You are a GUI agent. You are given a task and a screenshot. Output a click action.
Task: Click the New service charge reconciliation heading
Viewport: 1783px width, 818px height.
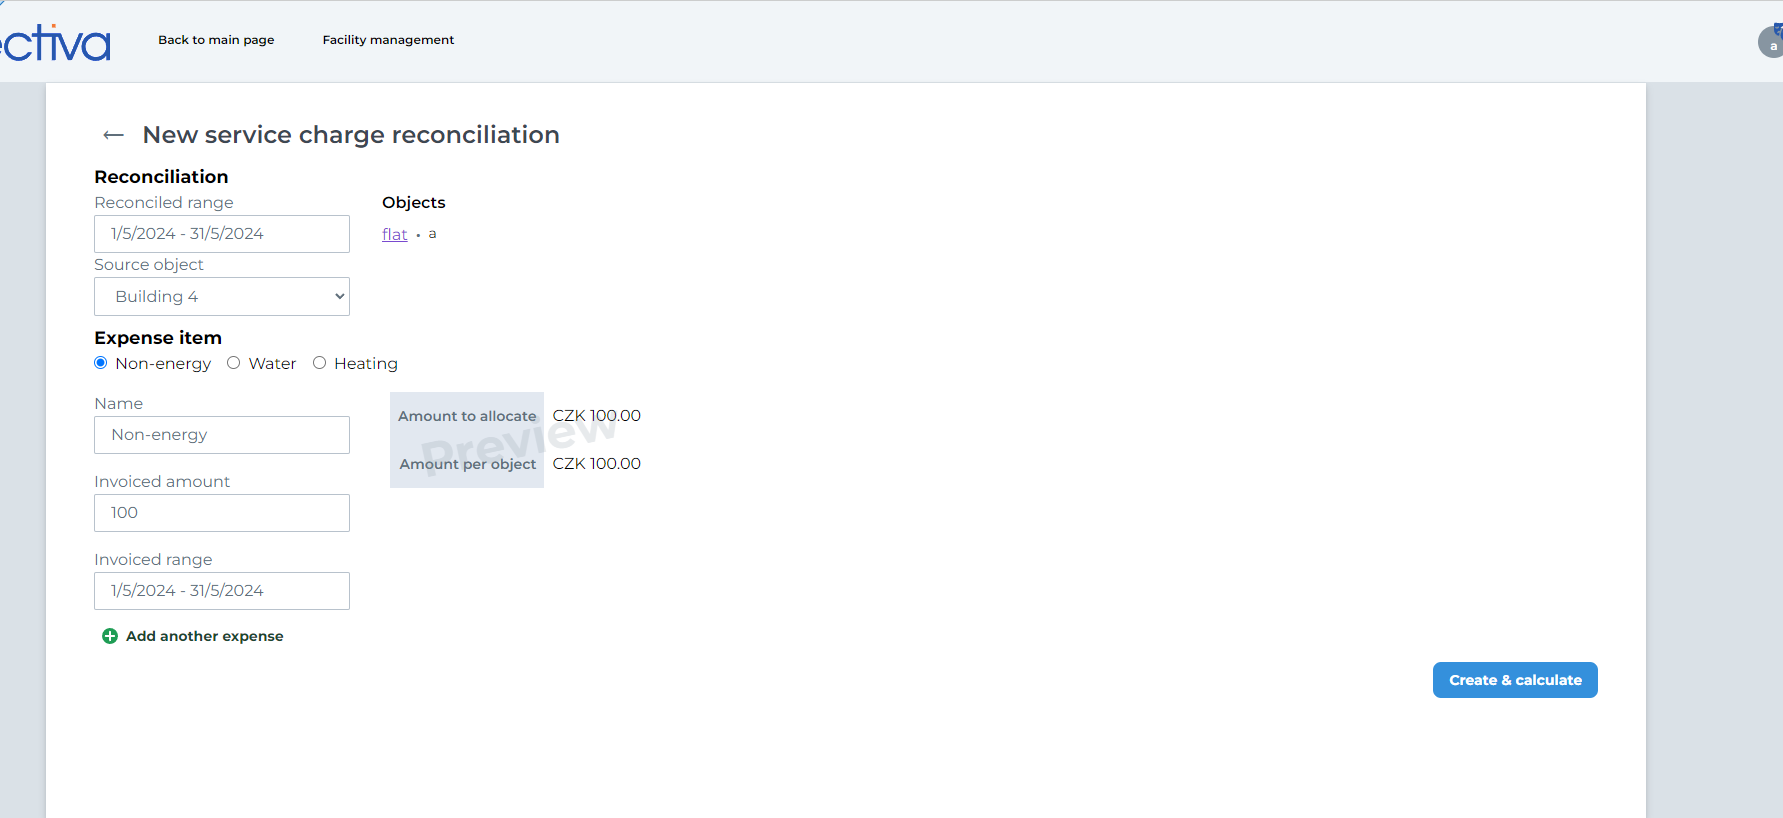pyautogui.click(x=351, y=135)
